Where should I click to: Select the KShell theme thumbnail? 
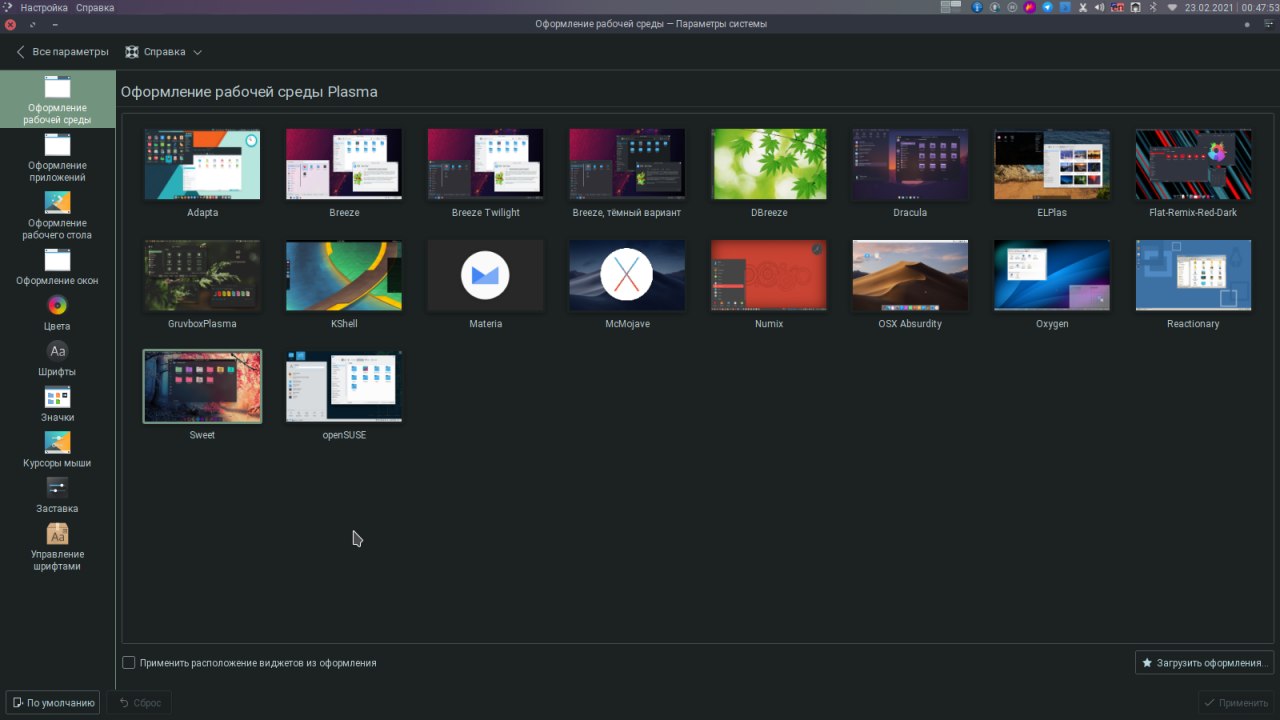point(344,275)
